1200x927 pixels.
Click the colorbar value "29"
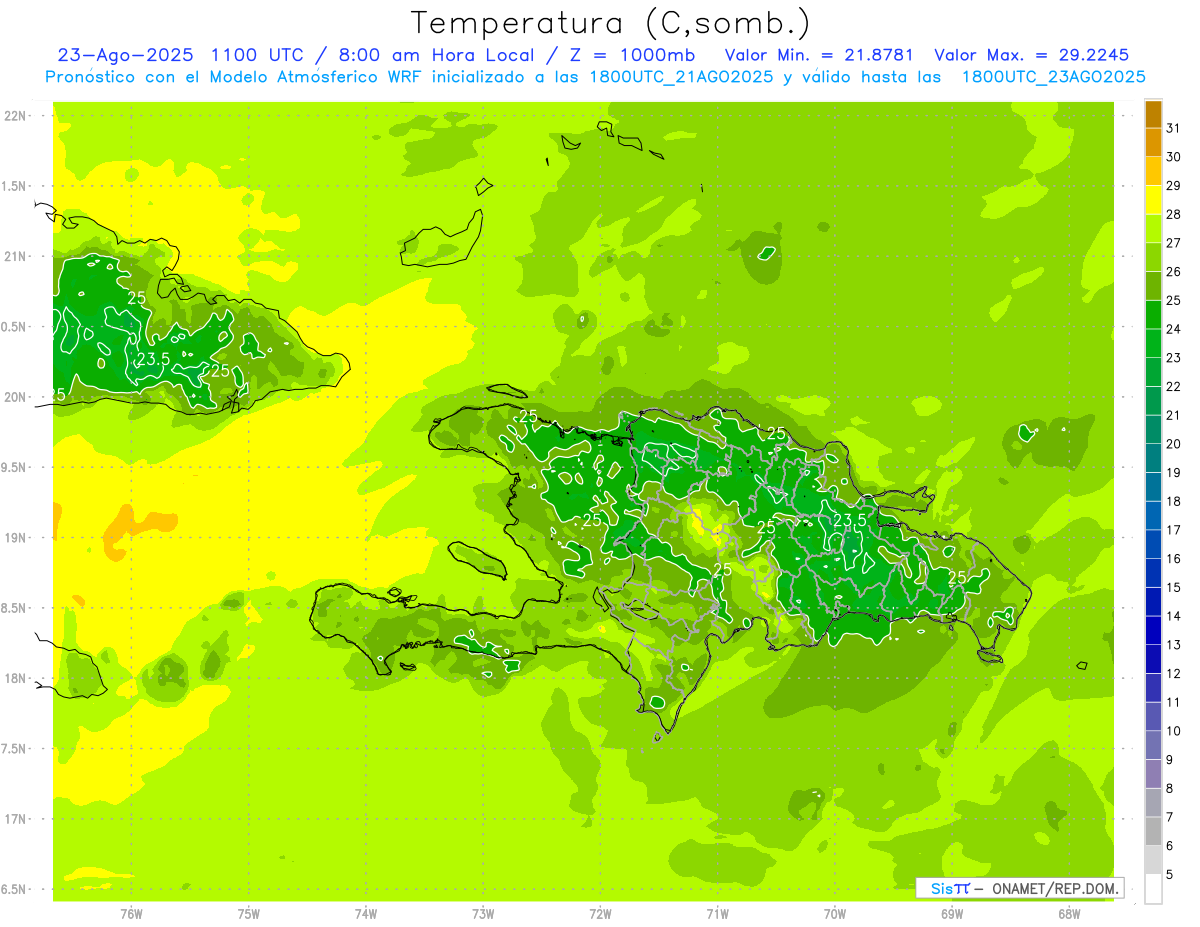(x=1173, y=185)
